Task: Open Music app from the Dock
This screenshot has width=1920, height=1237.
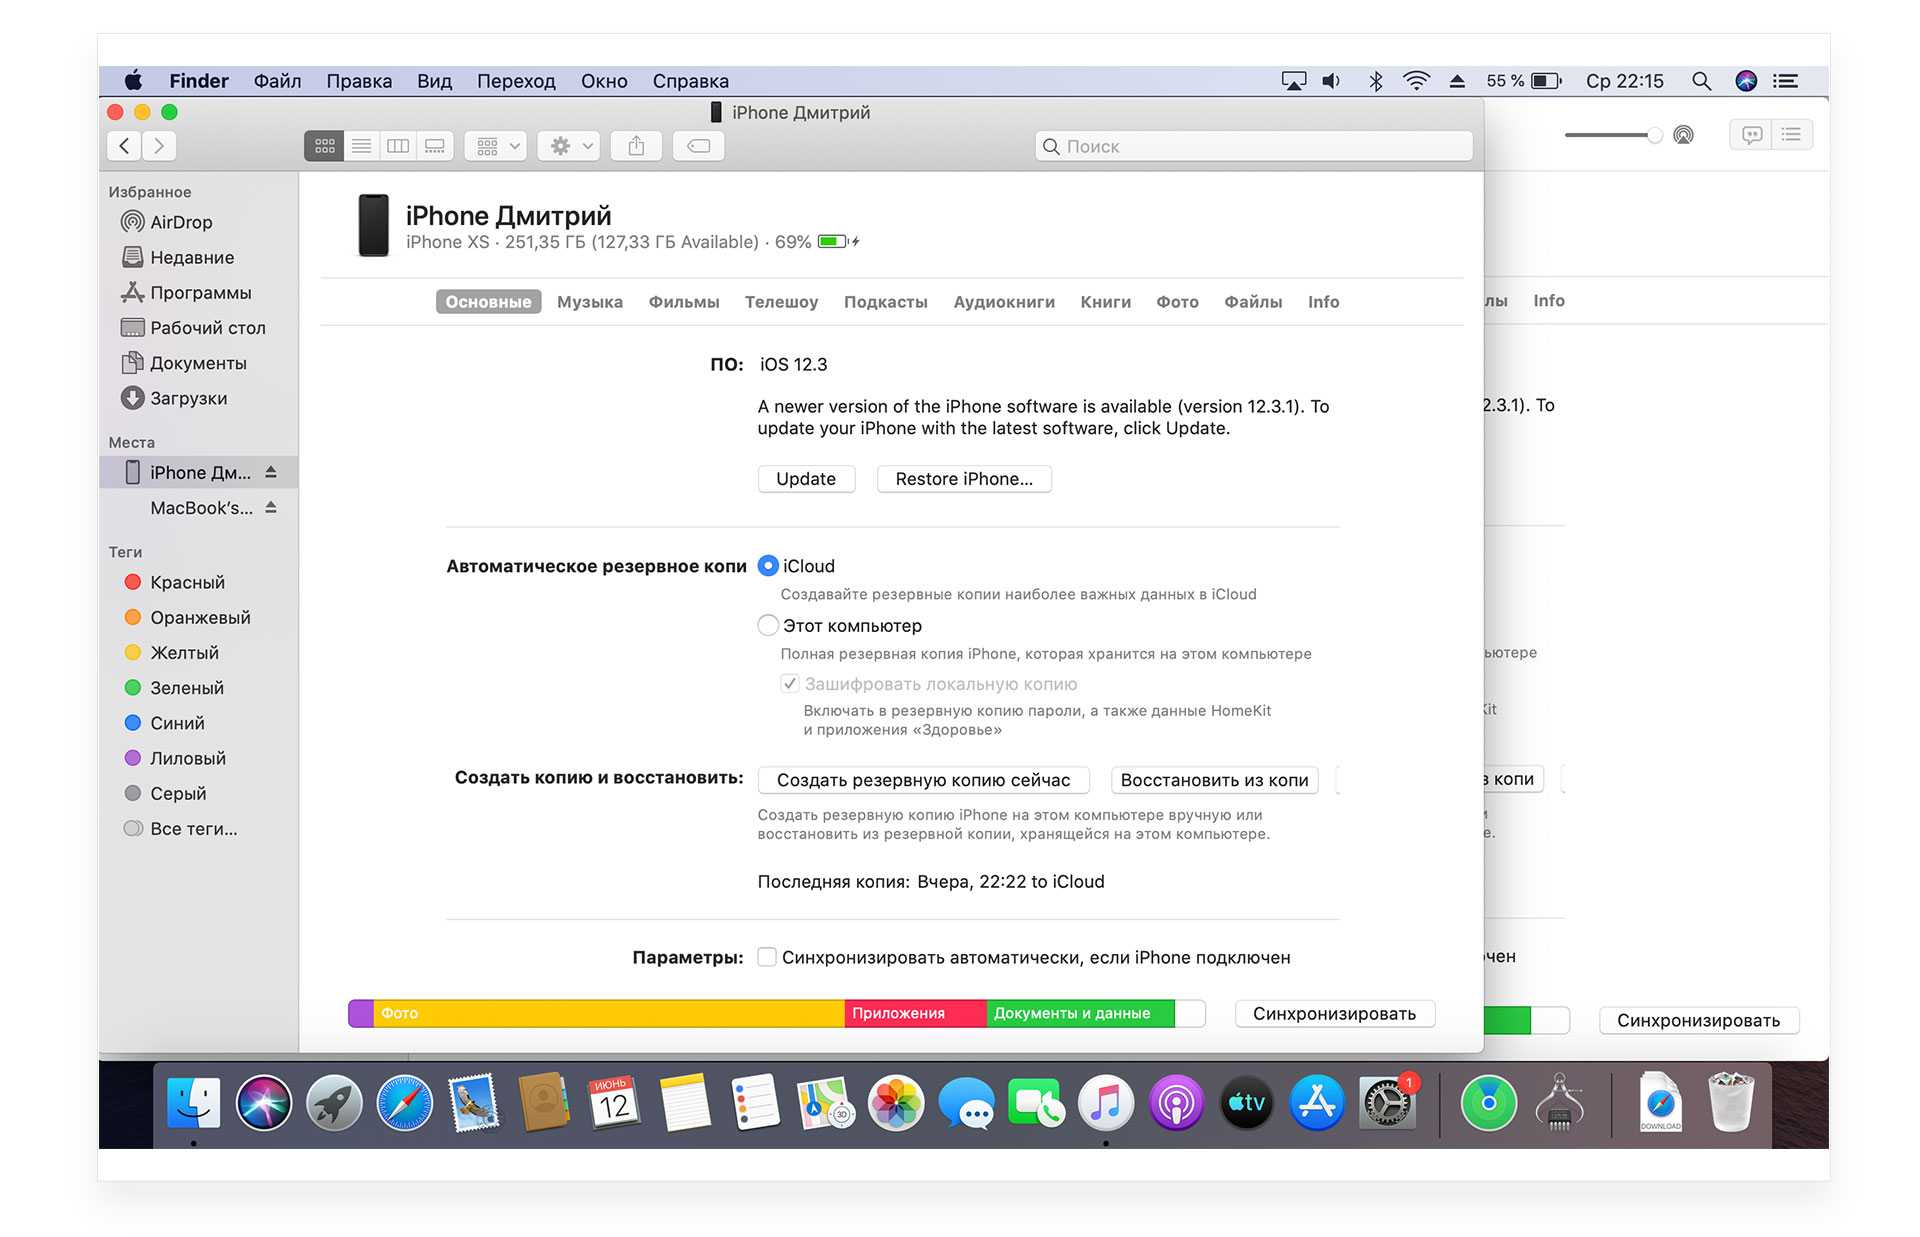Action: pos(1105,1103)
